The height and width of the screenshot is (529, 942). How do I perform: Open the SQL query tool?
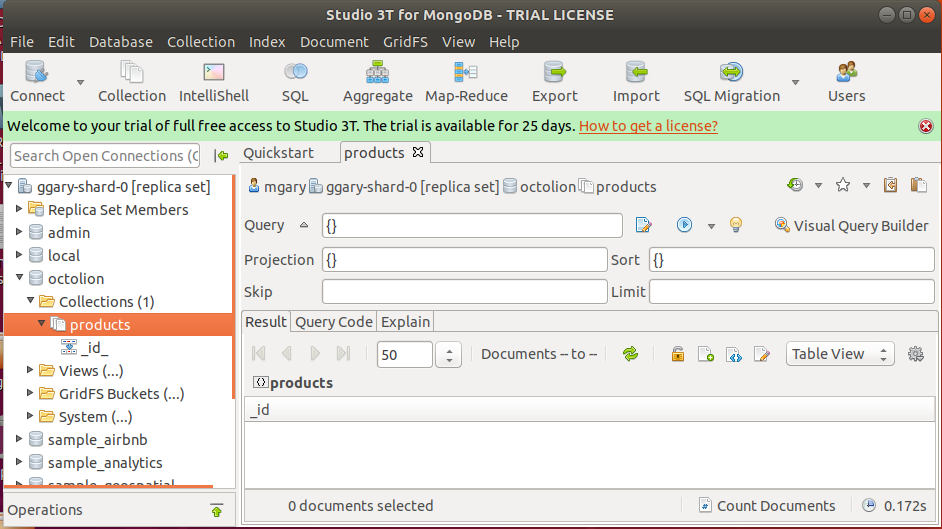295,82
